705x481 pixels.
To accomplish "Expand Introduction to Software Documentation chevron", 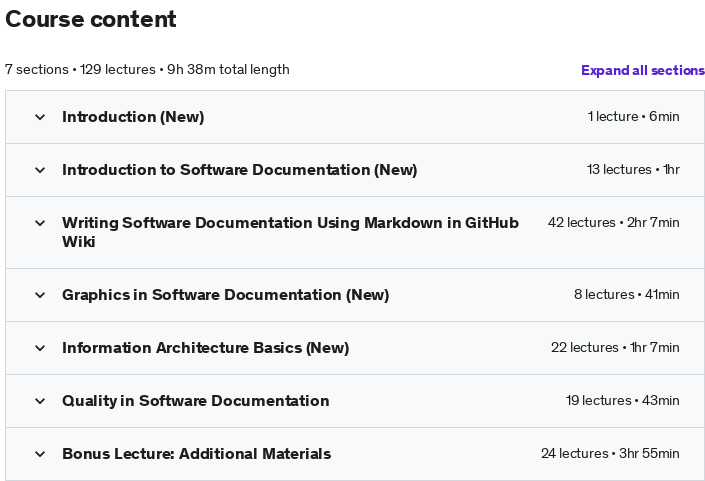I will (x=40, y=170).
